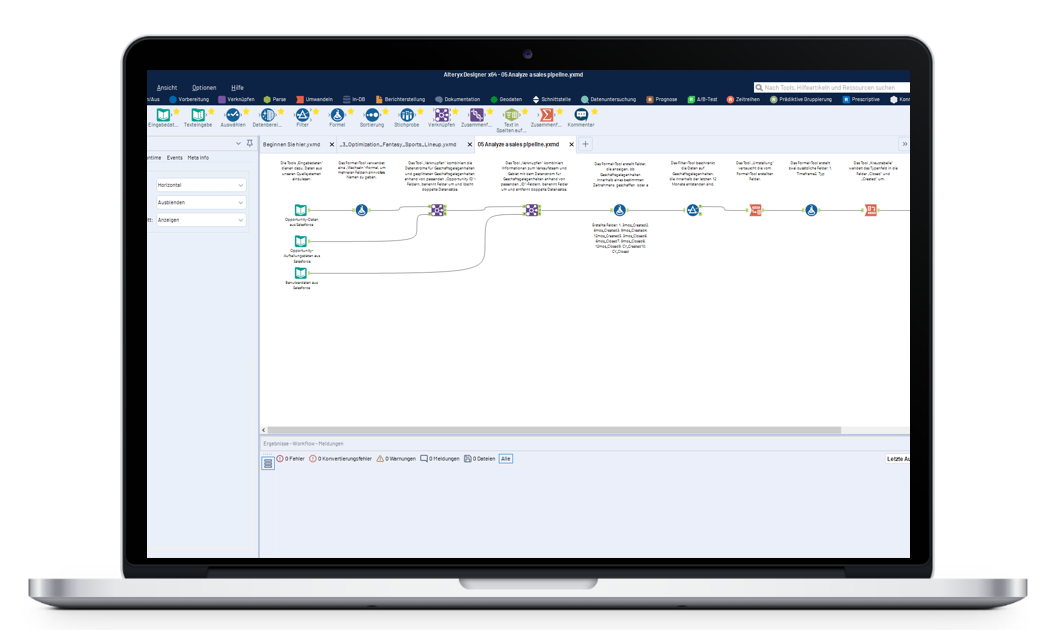The height and width of the screenshot is (630, 1052).
Task: Expand the Anzeigen dropdown
Action: click(x=201, y=219)
